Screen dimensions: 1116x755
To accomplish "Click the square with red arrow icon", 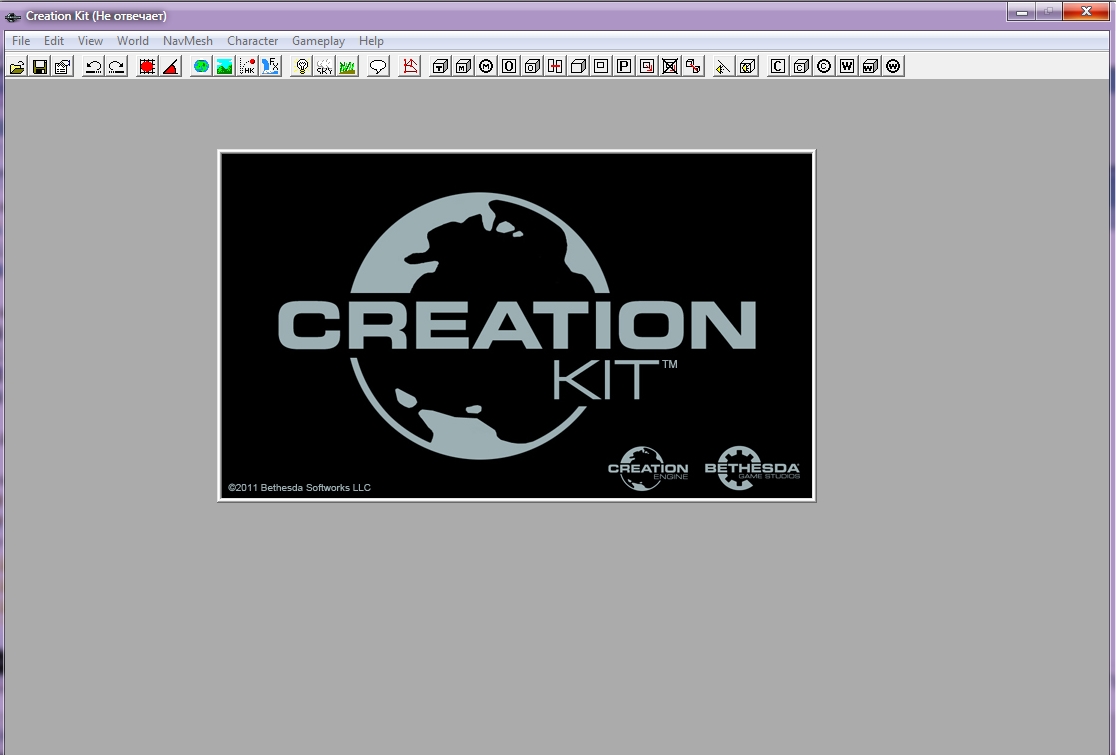I will point(646,67).
